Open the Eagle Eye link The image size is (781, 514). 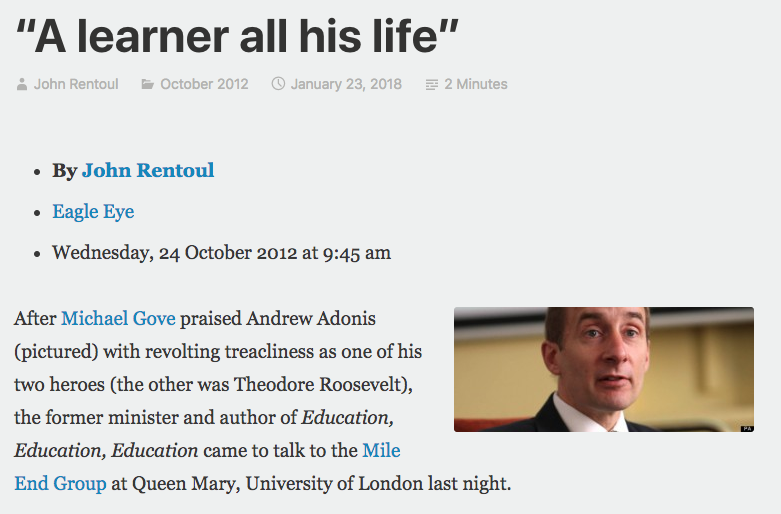(93, 212)
